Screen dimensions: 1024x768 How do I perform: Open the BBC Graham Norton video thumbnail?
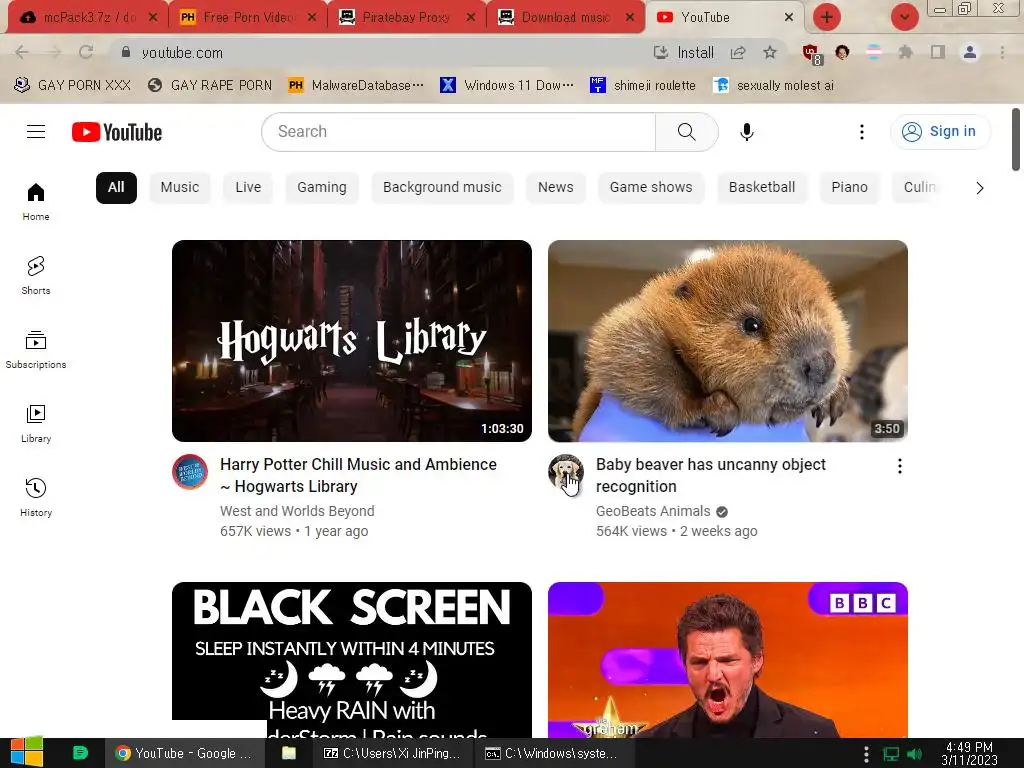coord(728,660)
